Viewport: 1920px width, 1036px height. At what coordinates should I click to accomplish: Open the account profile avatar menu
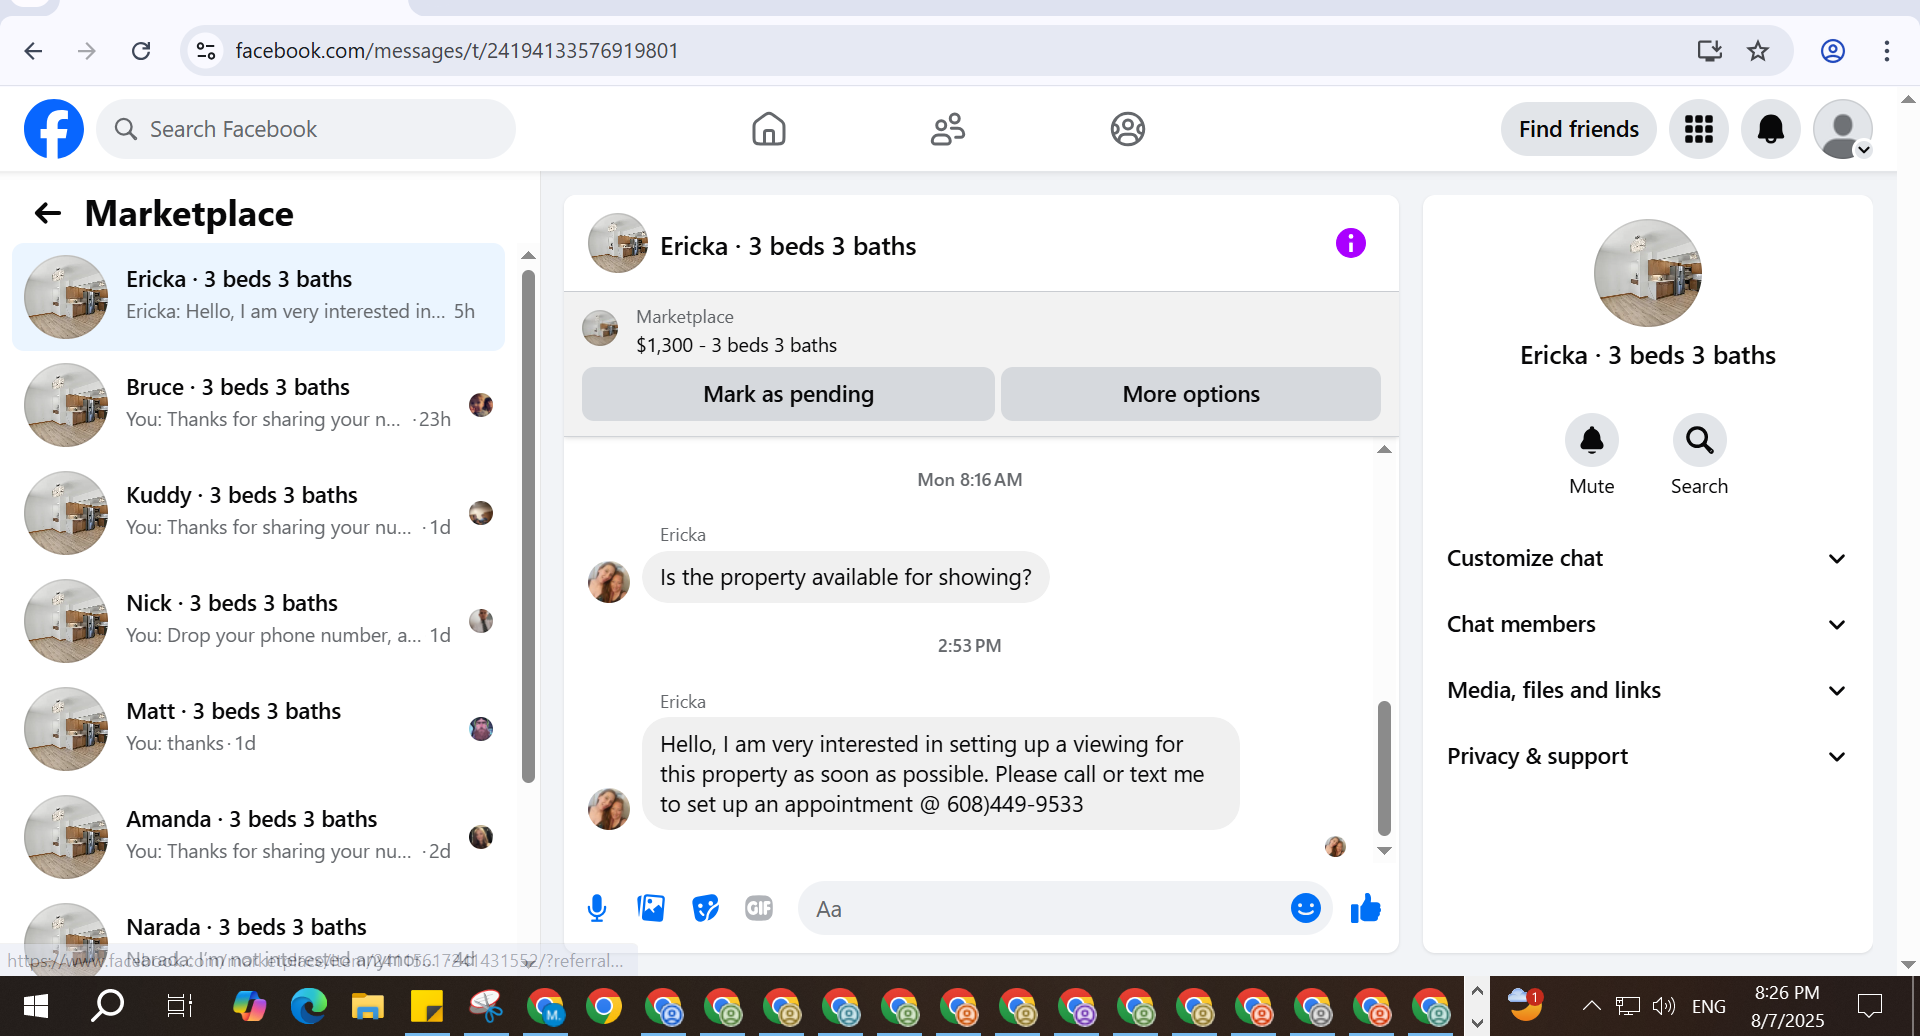click(x=1843, y=129)
